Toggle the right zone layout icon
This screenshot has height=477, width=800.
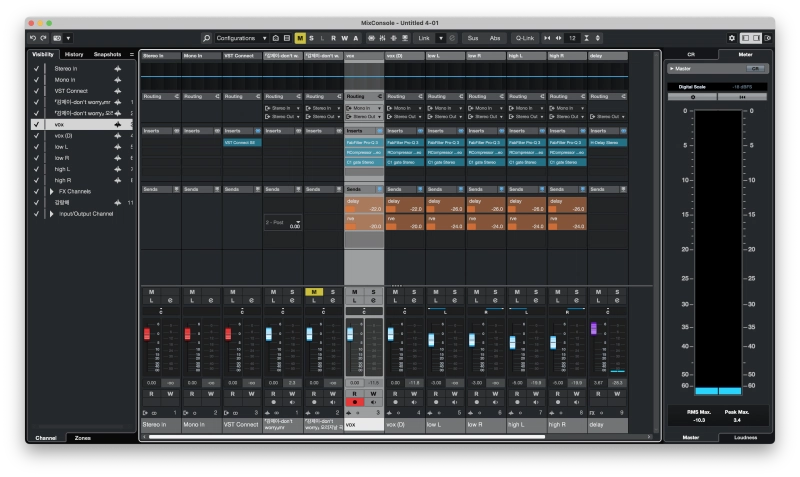(x=757, y=38)
